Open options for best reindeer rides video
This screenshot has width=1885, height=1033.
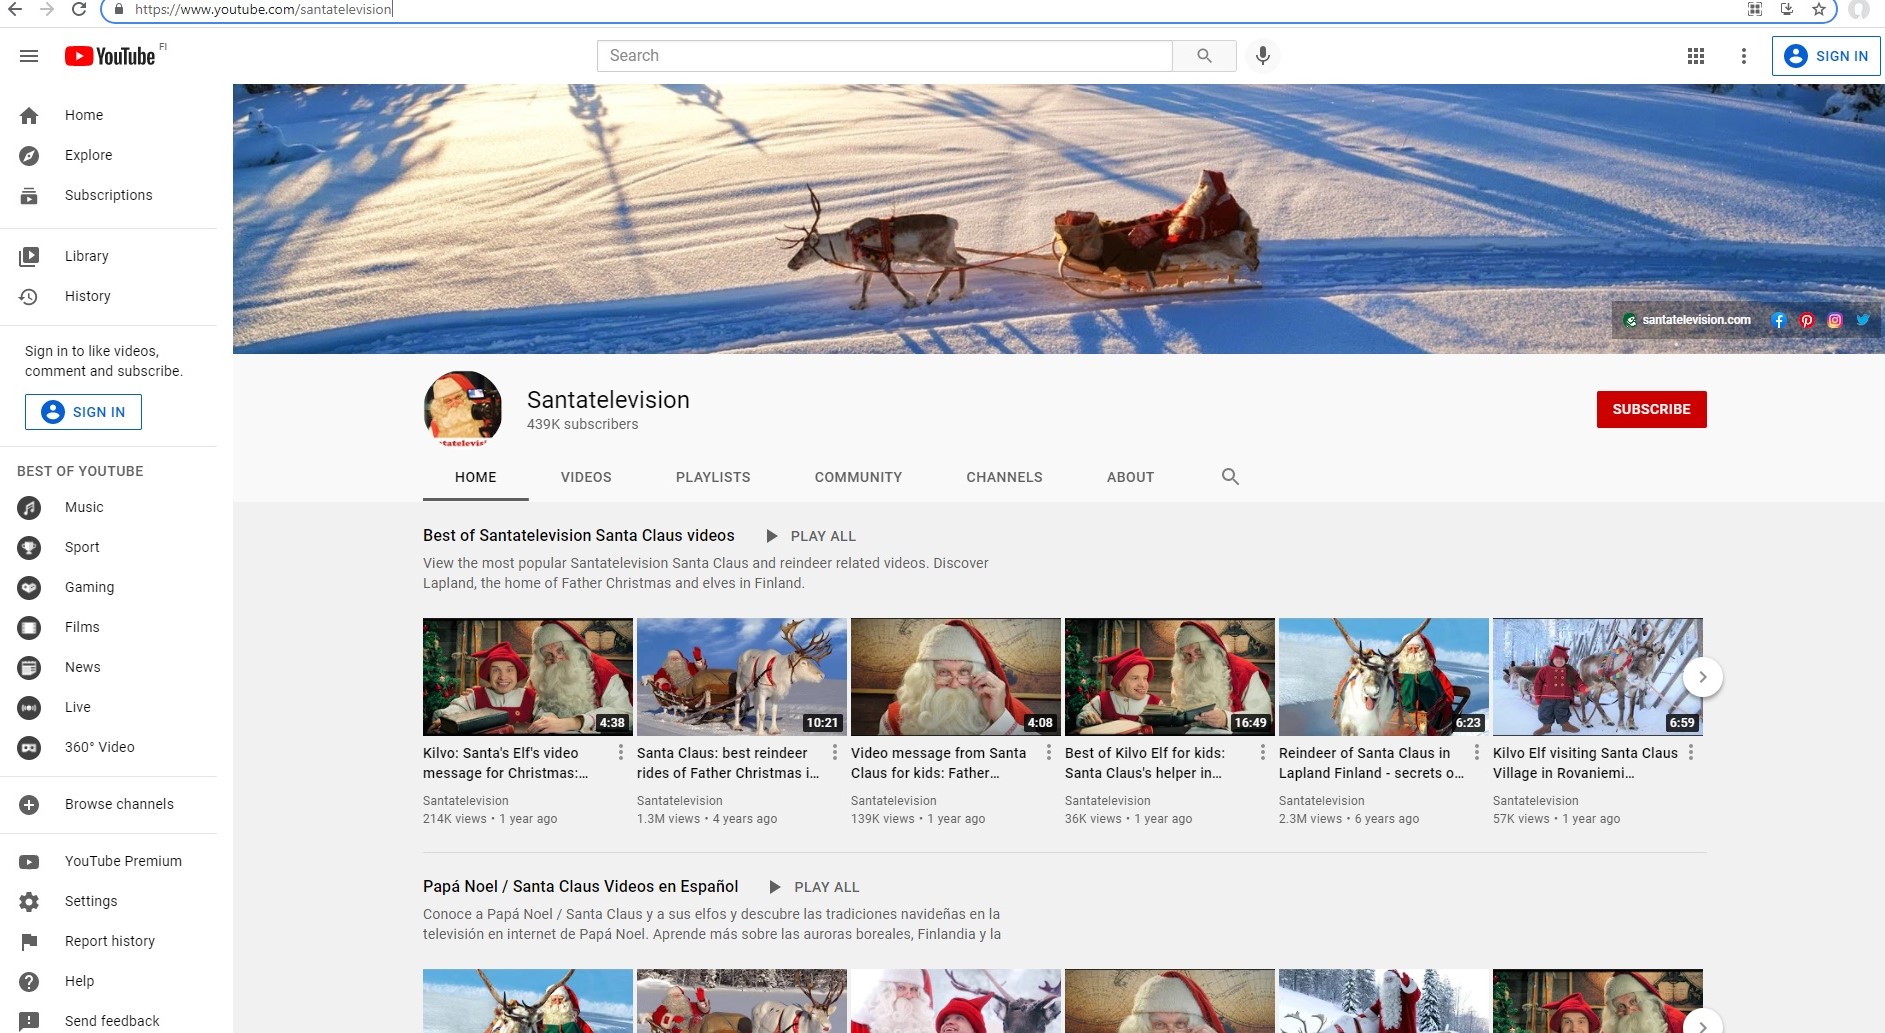835,752
